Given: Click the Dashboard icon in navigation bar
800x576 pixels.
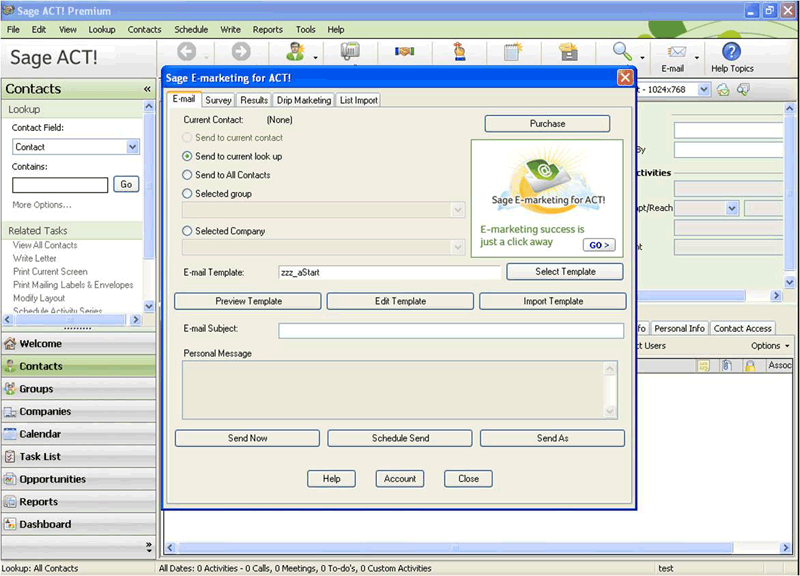Looking at the screenshot, I should 10,524.
